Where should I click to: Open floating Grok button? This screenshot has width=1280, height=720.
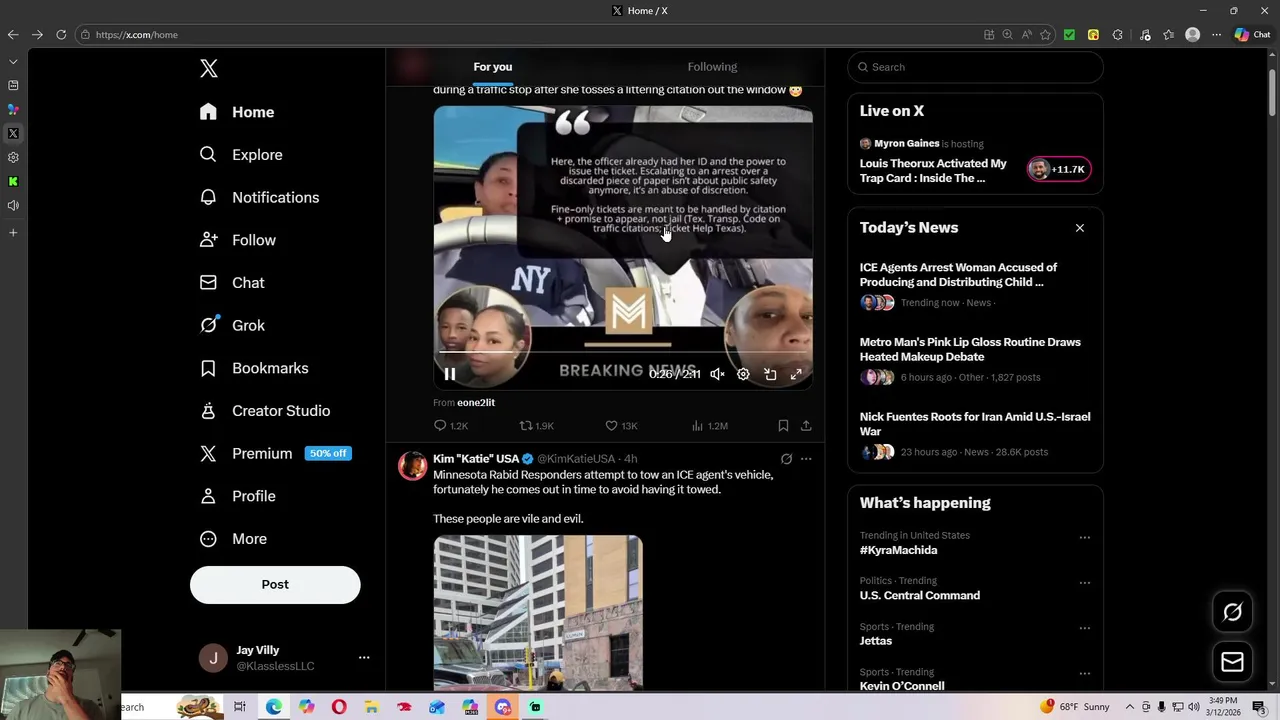[x=1232, y=612]
